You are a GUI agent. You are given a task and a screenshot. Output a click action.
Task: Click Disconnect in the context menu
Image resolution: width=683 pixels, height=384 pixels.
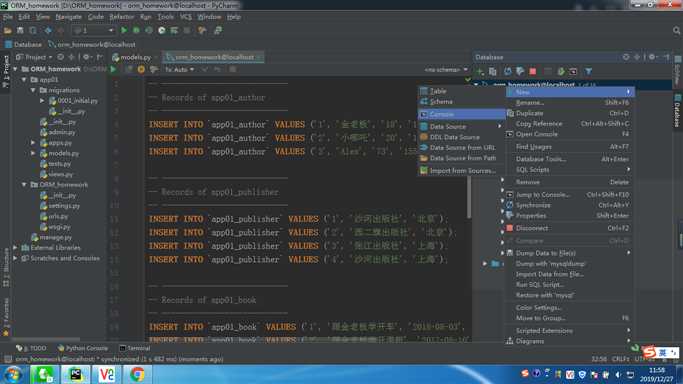569,228
